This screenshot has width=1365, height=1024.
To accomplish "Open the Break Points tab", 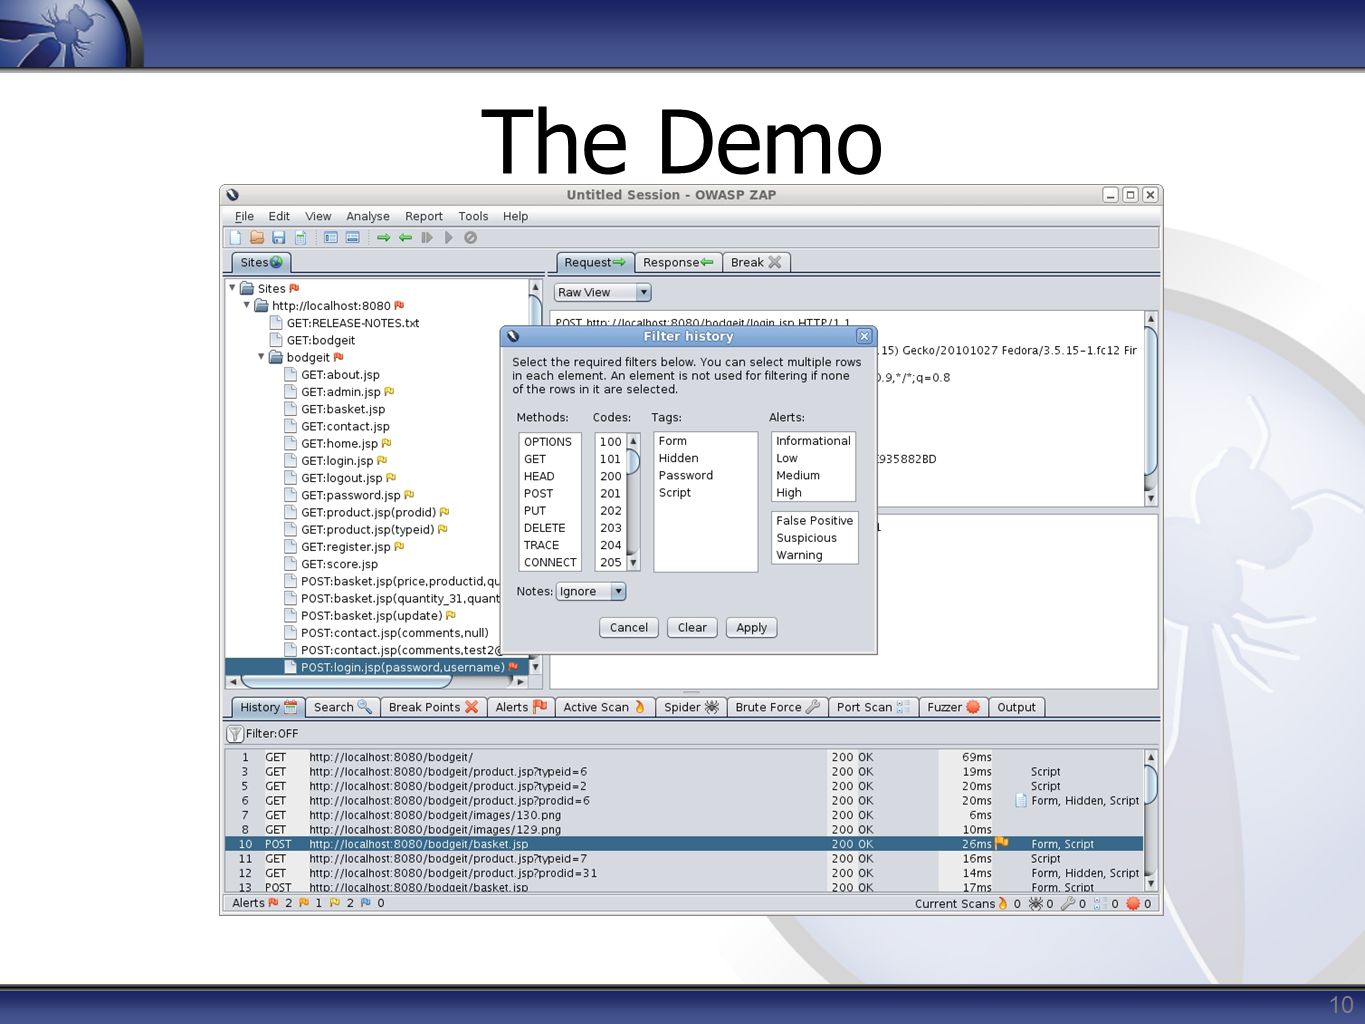I will [434, 707].
